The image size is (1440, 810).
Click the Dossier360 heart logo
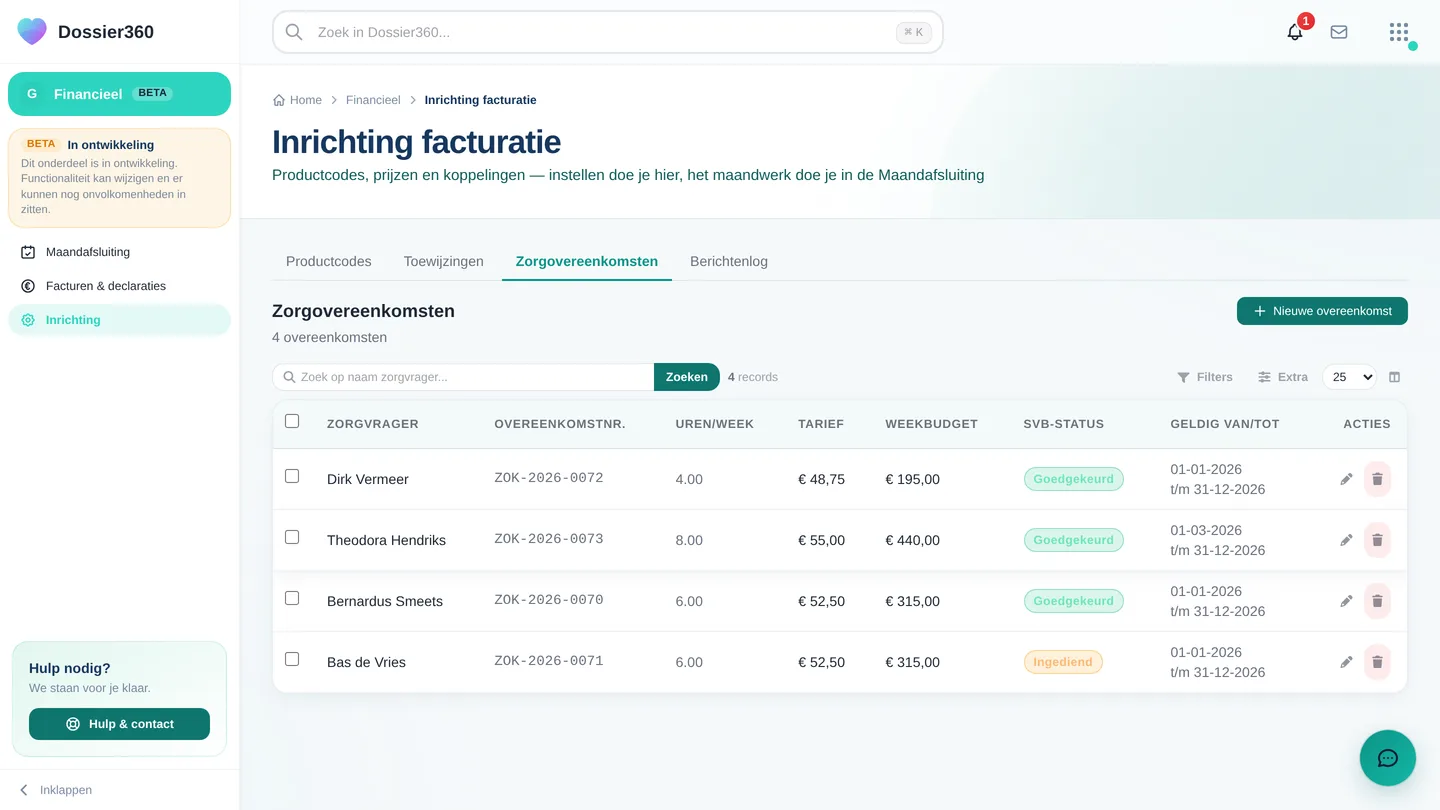32,31
